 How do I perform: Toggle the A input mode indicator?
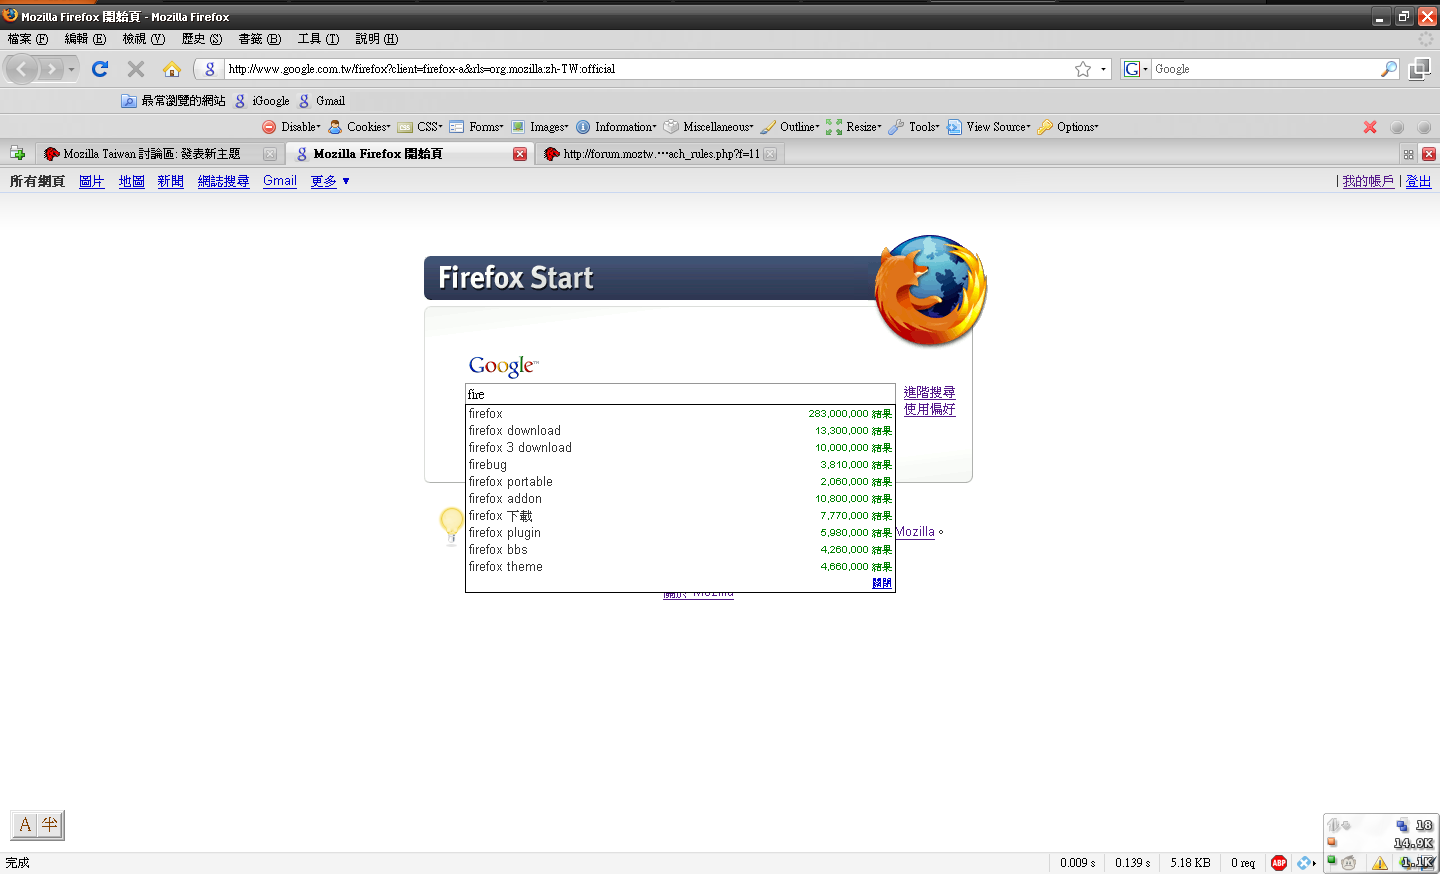[x=25, y=825]
